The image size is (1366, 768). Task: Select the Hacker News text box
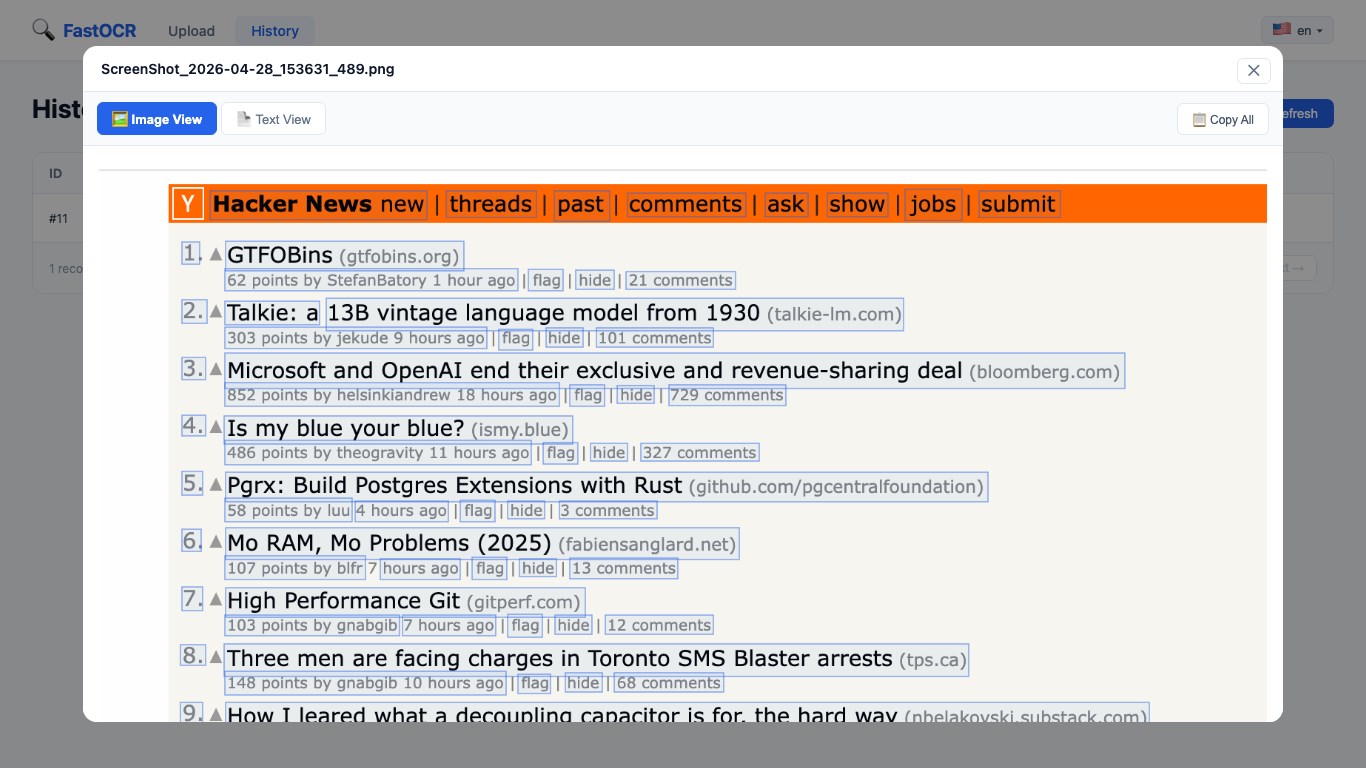(319, 204)
